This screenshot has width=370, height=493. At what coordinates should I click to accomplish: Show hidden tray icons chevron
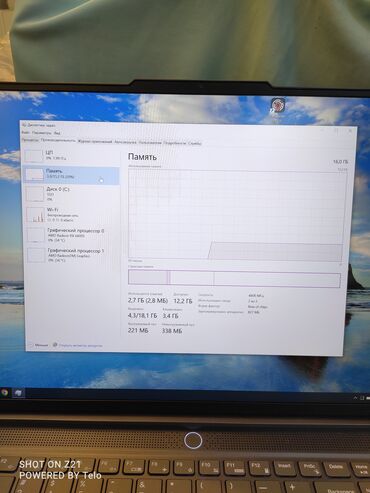(356, 398)
